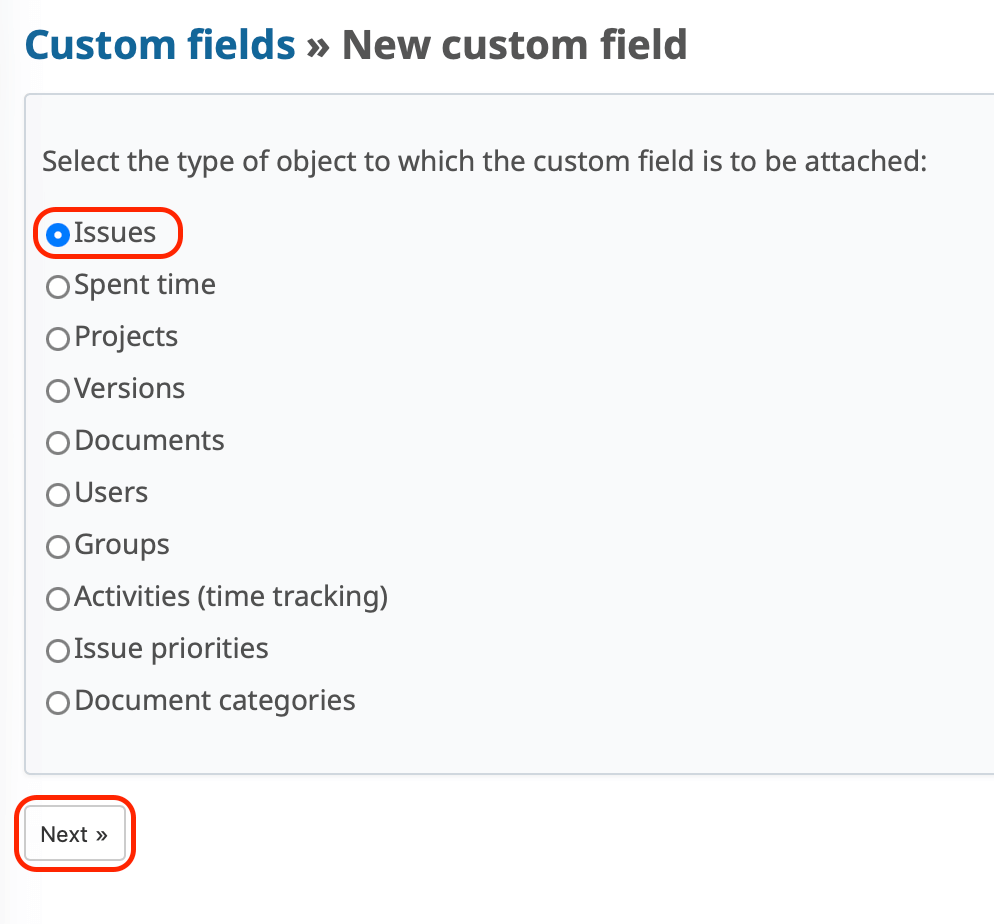Open the Custom fields breadcrumb link

click(160, 45)
